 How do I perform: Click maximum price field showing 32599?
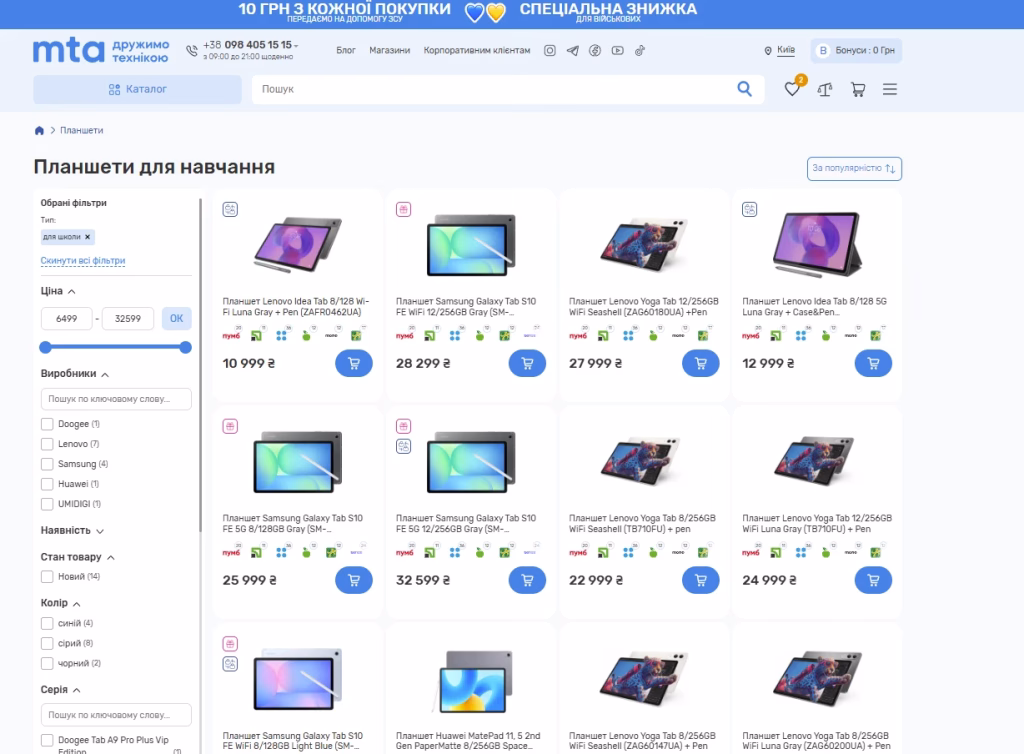128,319
